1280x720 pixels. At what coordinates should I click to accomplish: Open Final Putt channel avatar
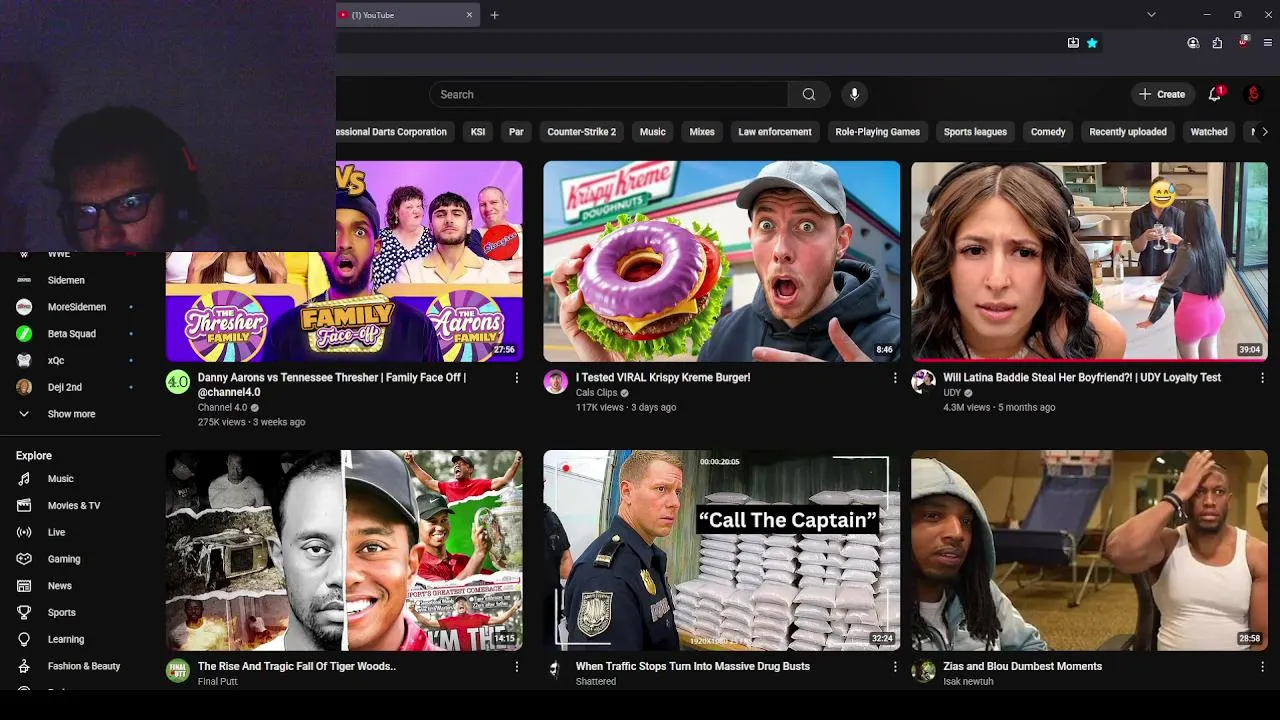click(x=178, y=671)
